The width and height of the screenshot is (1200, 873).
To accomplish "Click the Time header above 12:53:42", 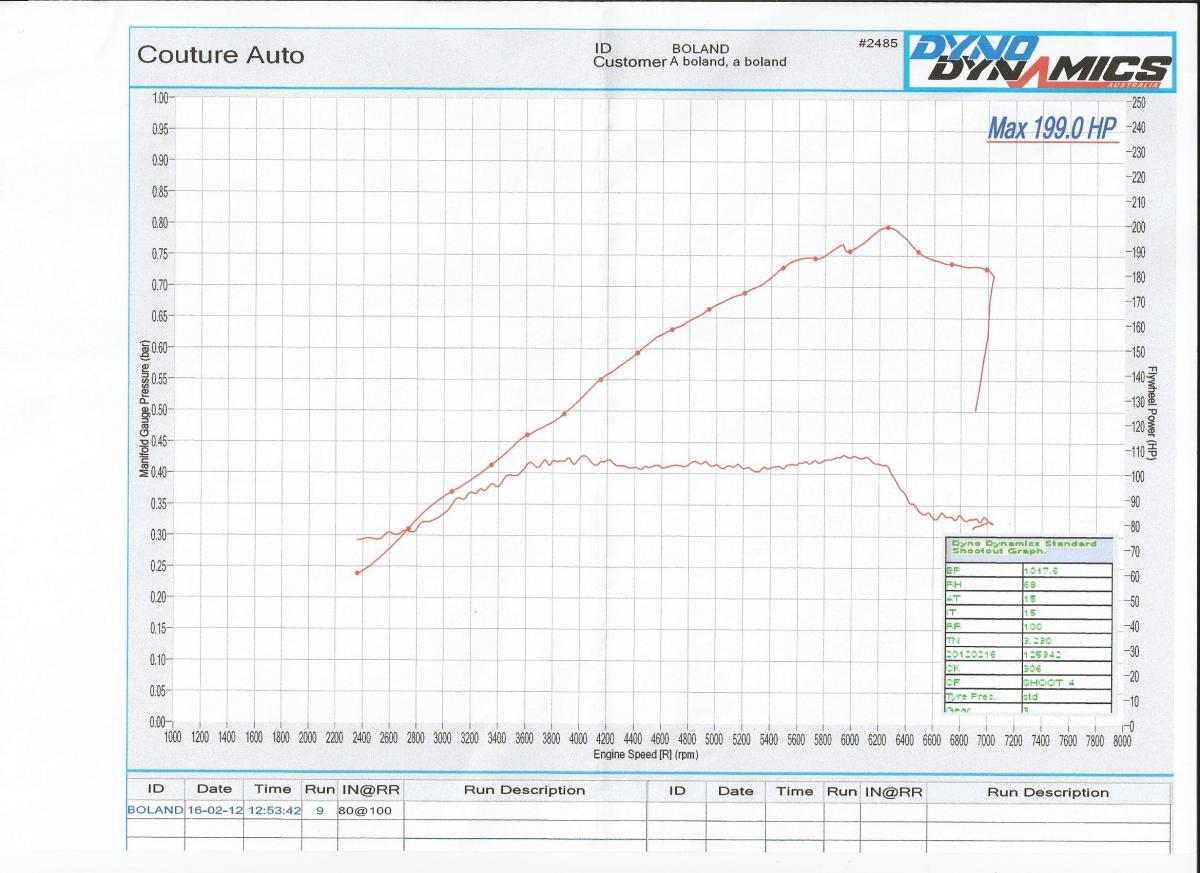I will [272, 790].
